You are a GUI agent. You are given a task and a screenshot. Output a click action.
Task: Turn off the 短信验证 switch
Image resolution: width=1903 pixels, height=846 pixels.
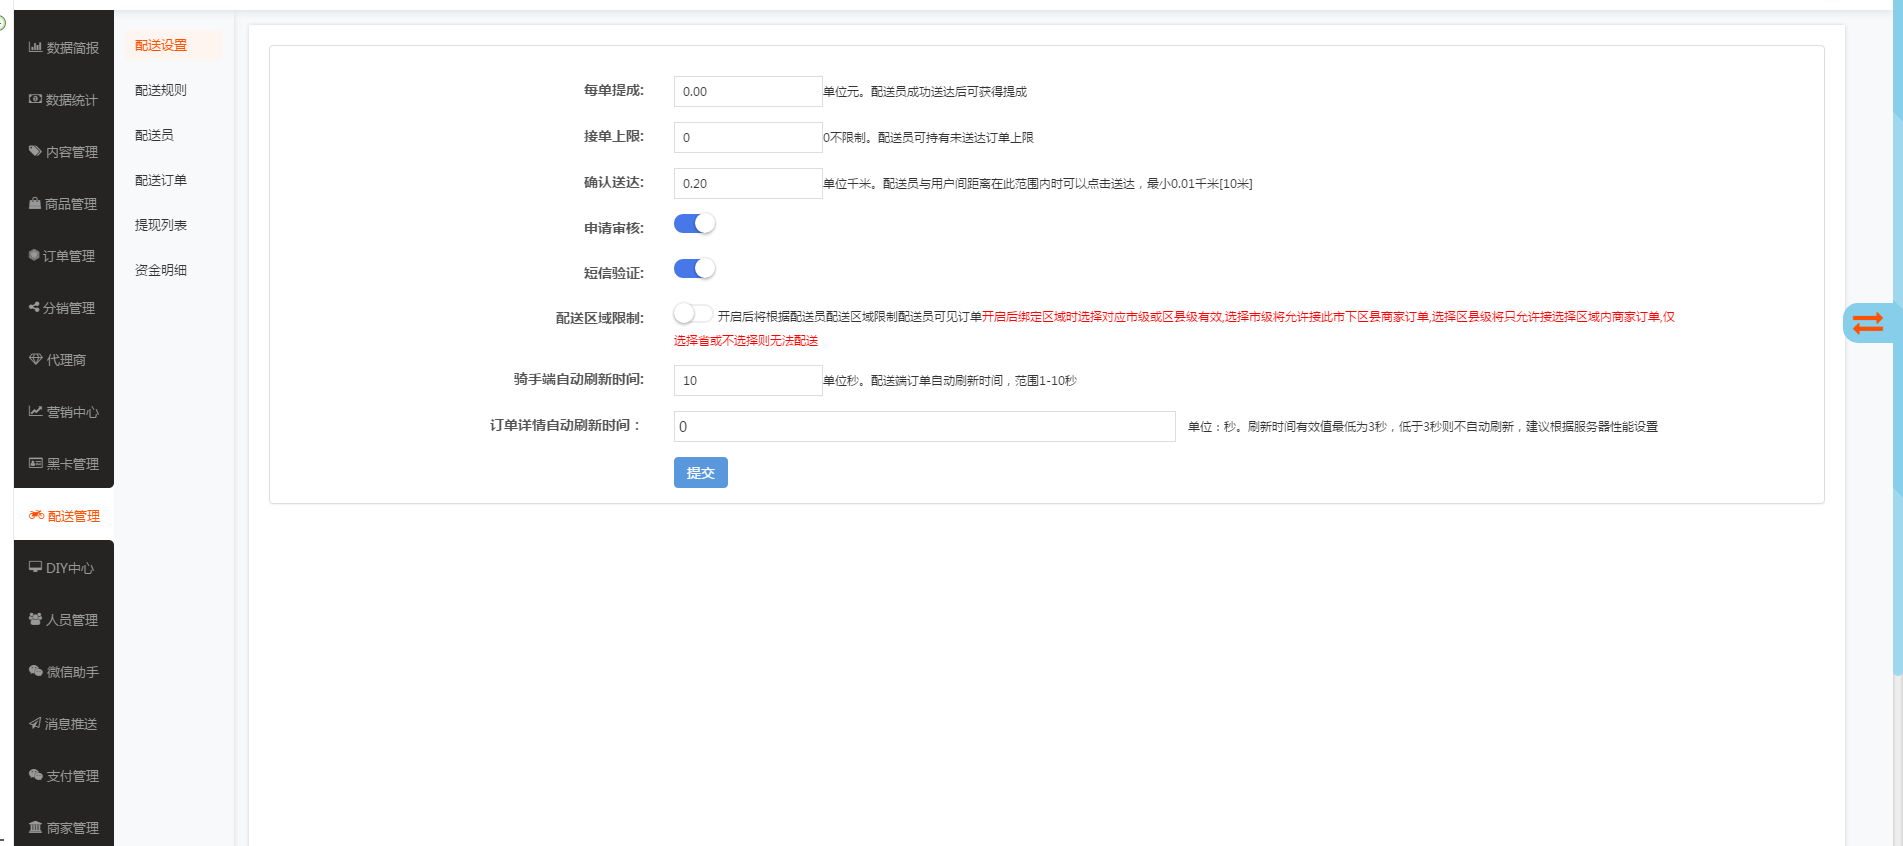[x=694, y=269]
